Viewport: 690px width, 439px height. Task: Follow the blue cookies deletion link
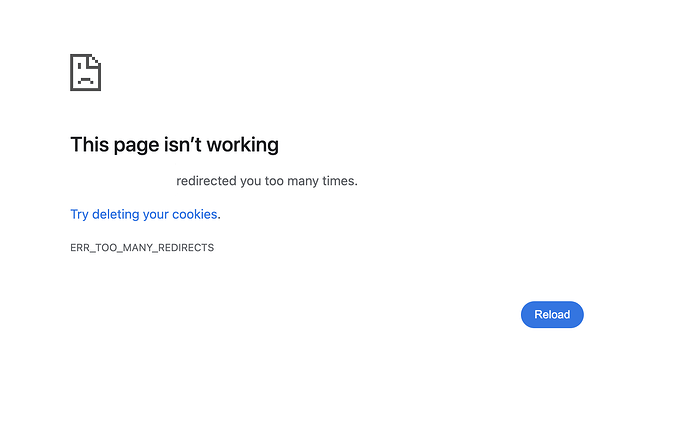(144, 214)
